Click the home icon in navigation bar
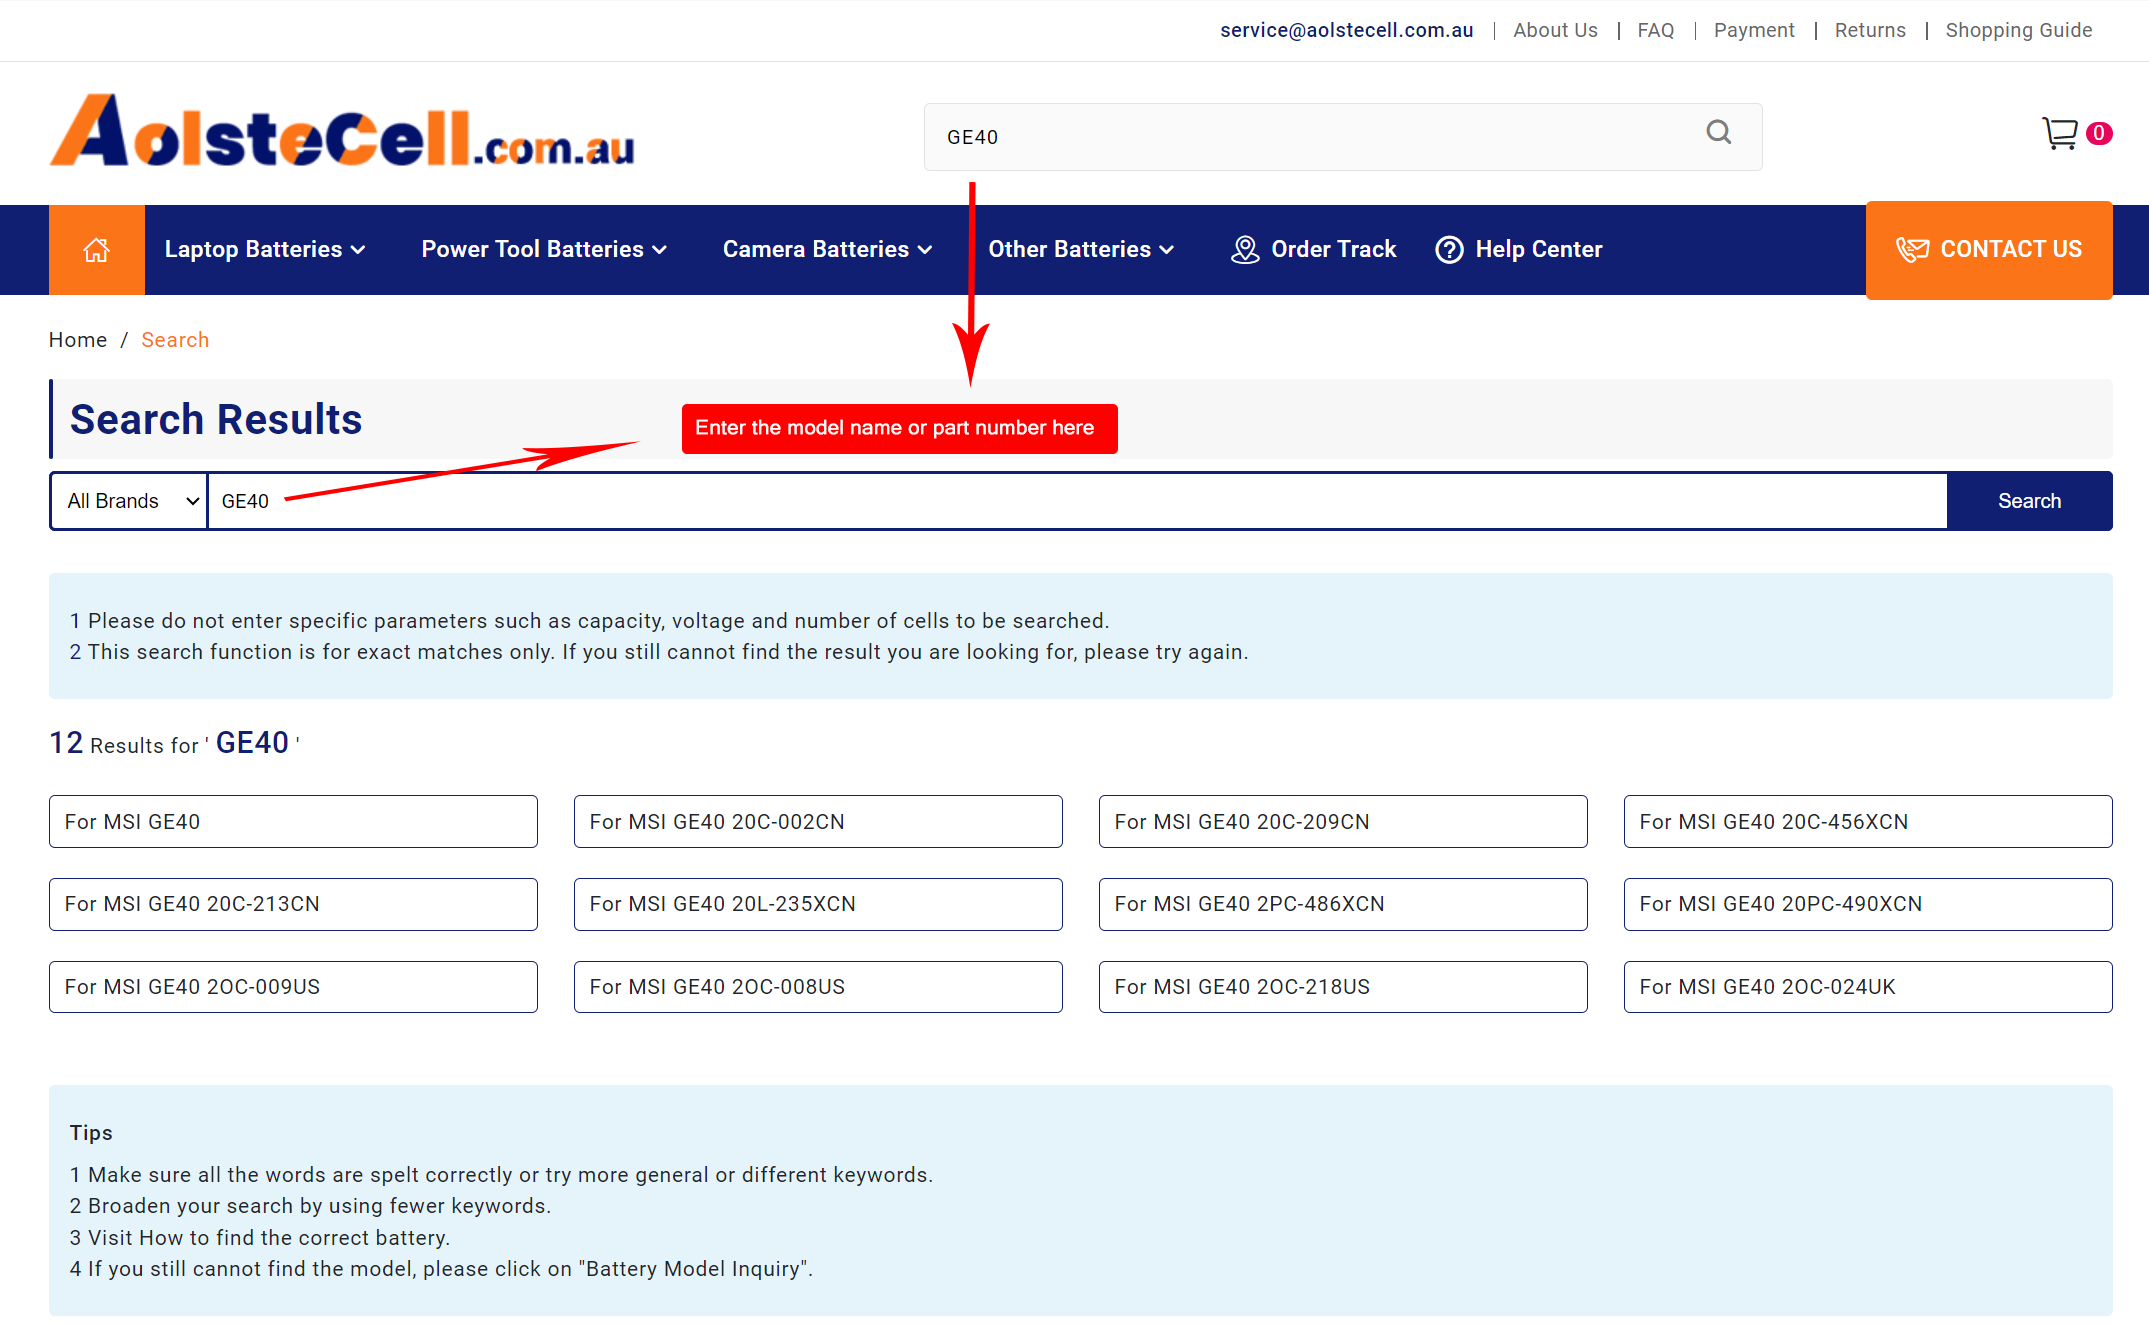The image size is (2149, 1334). tap(96, 250)
